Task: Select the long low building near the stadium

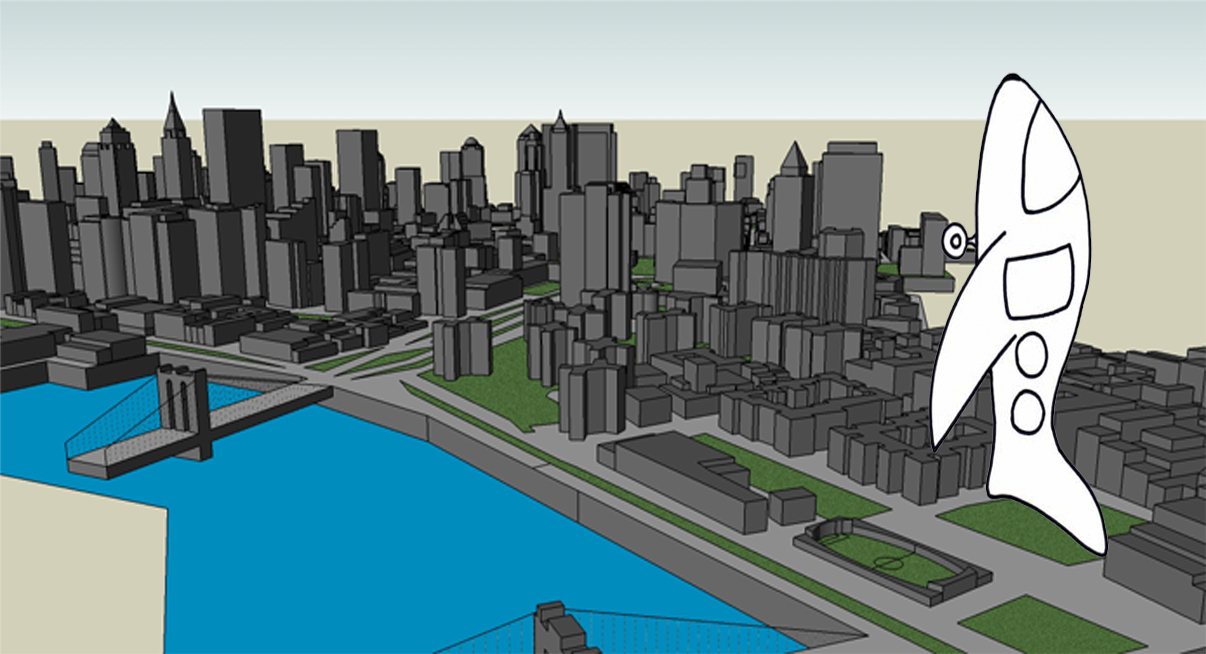Action: [x=688, y=480]
